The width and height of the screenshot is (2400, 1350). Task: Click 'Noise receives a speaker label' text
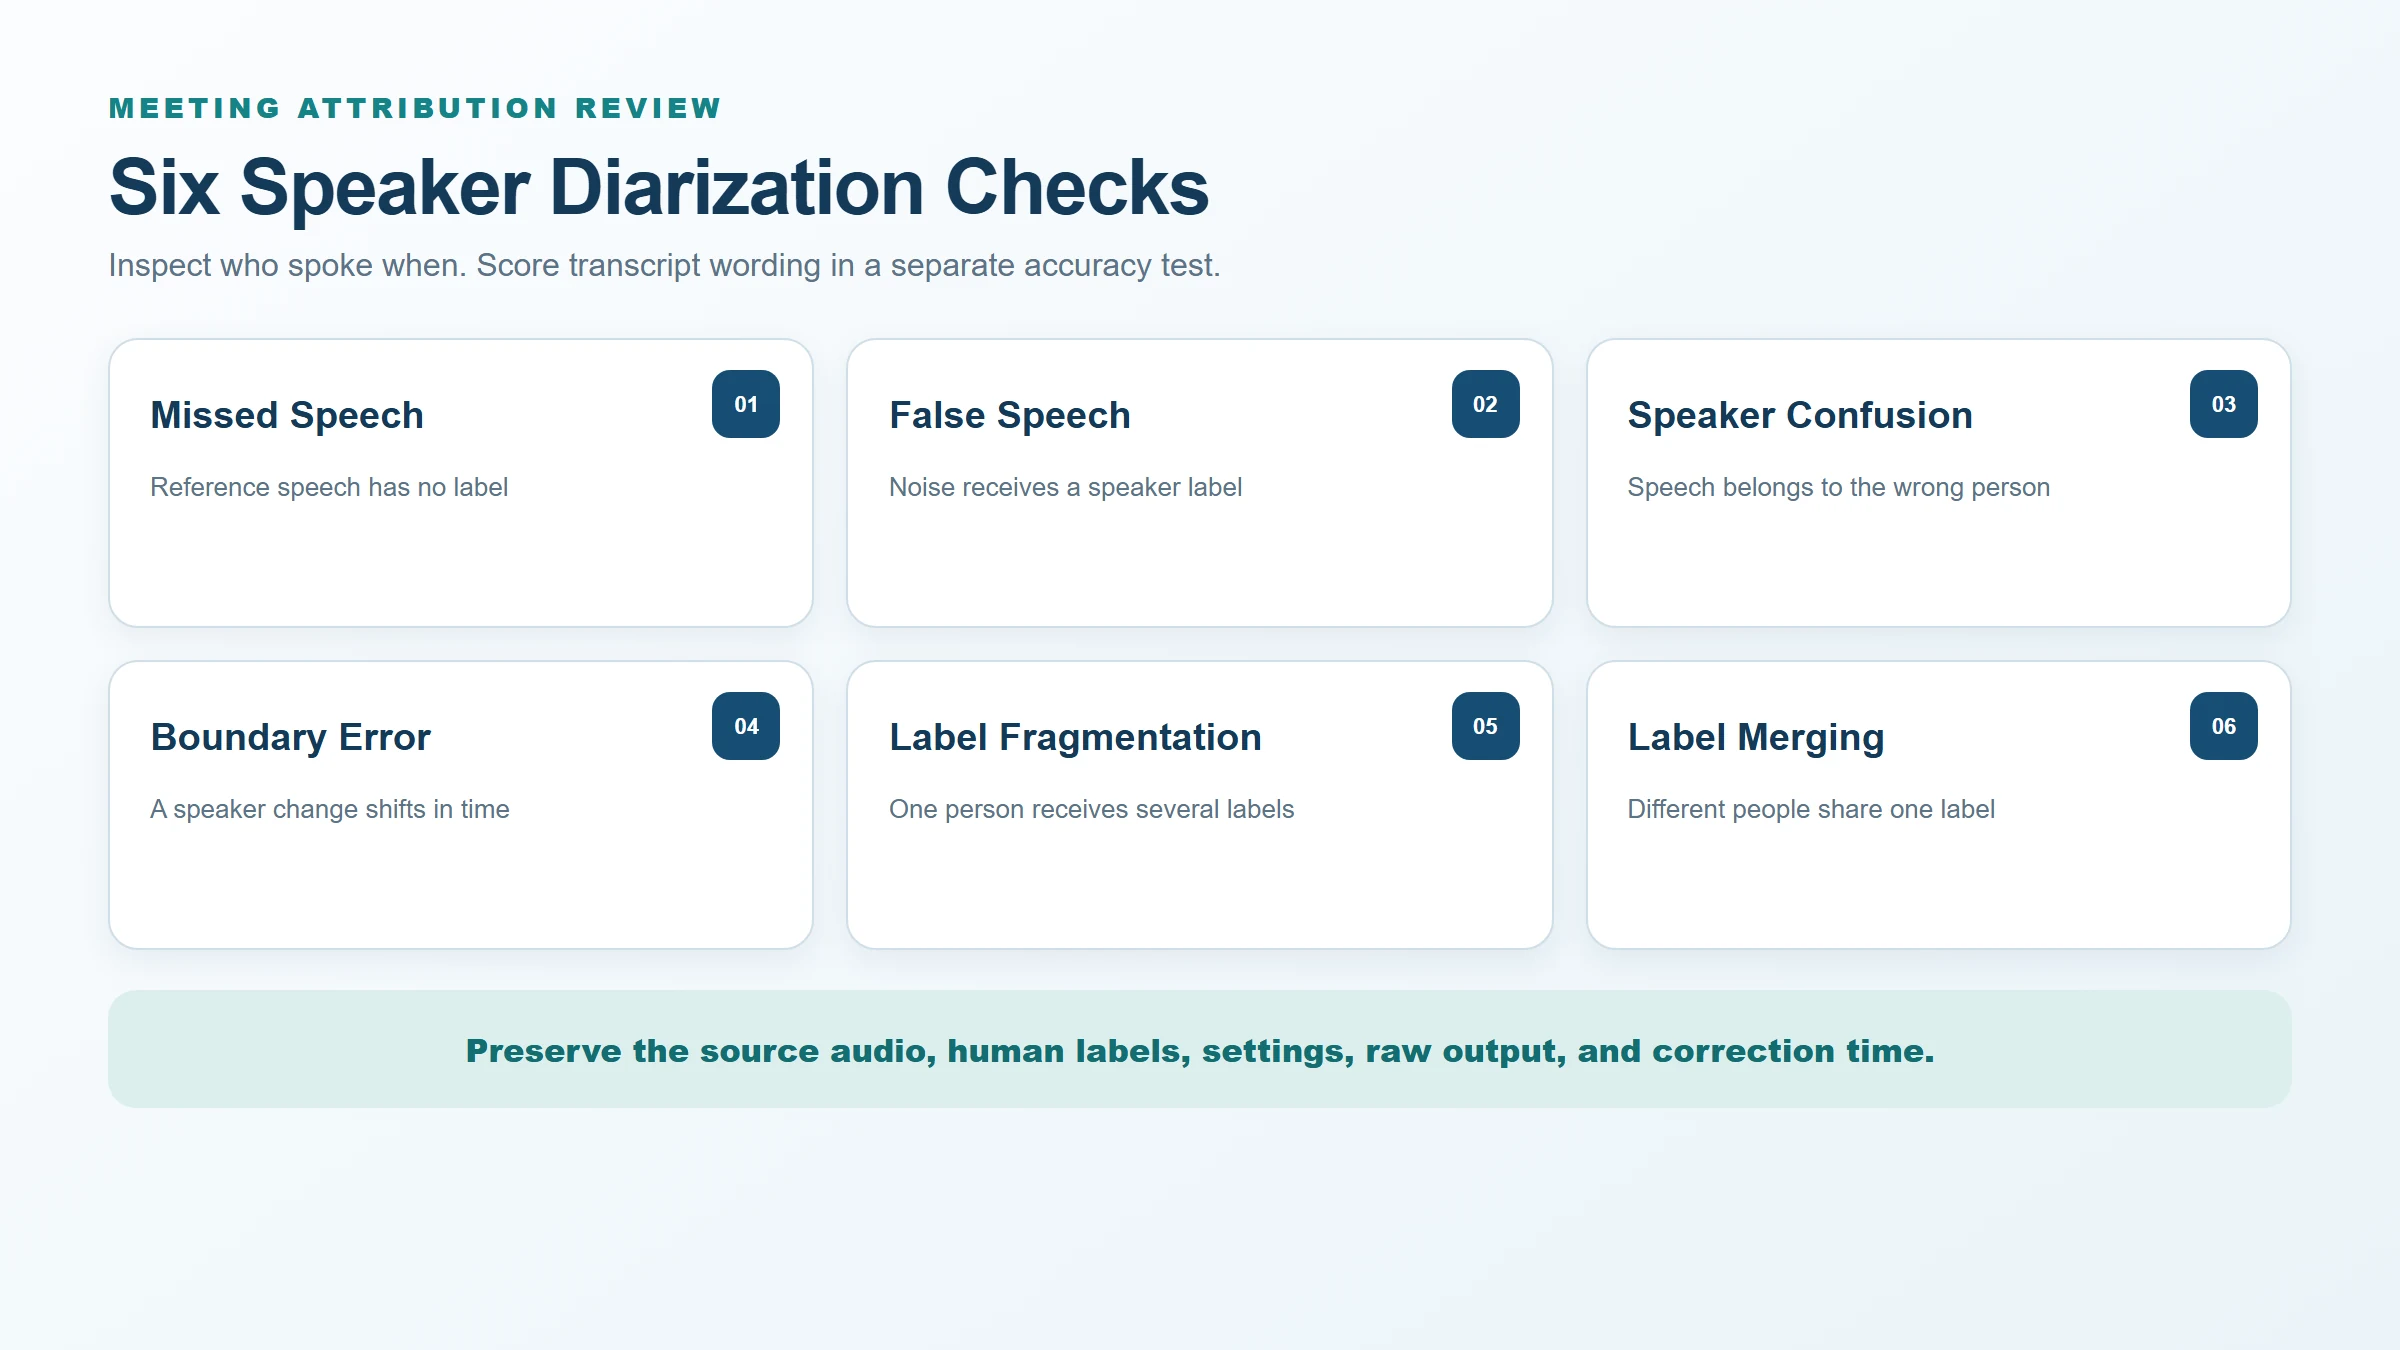pyautogui.click(x=1065, y=487)
